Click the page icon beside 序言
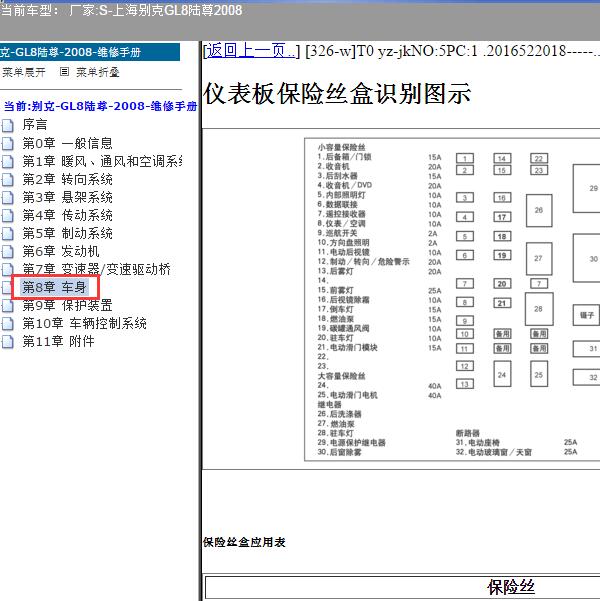The width and height of the screenshot is (600, 601). [x=7, y=125]
